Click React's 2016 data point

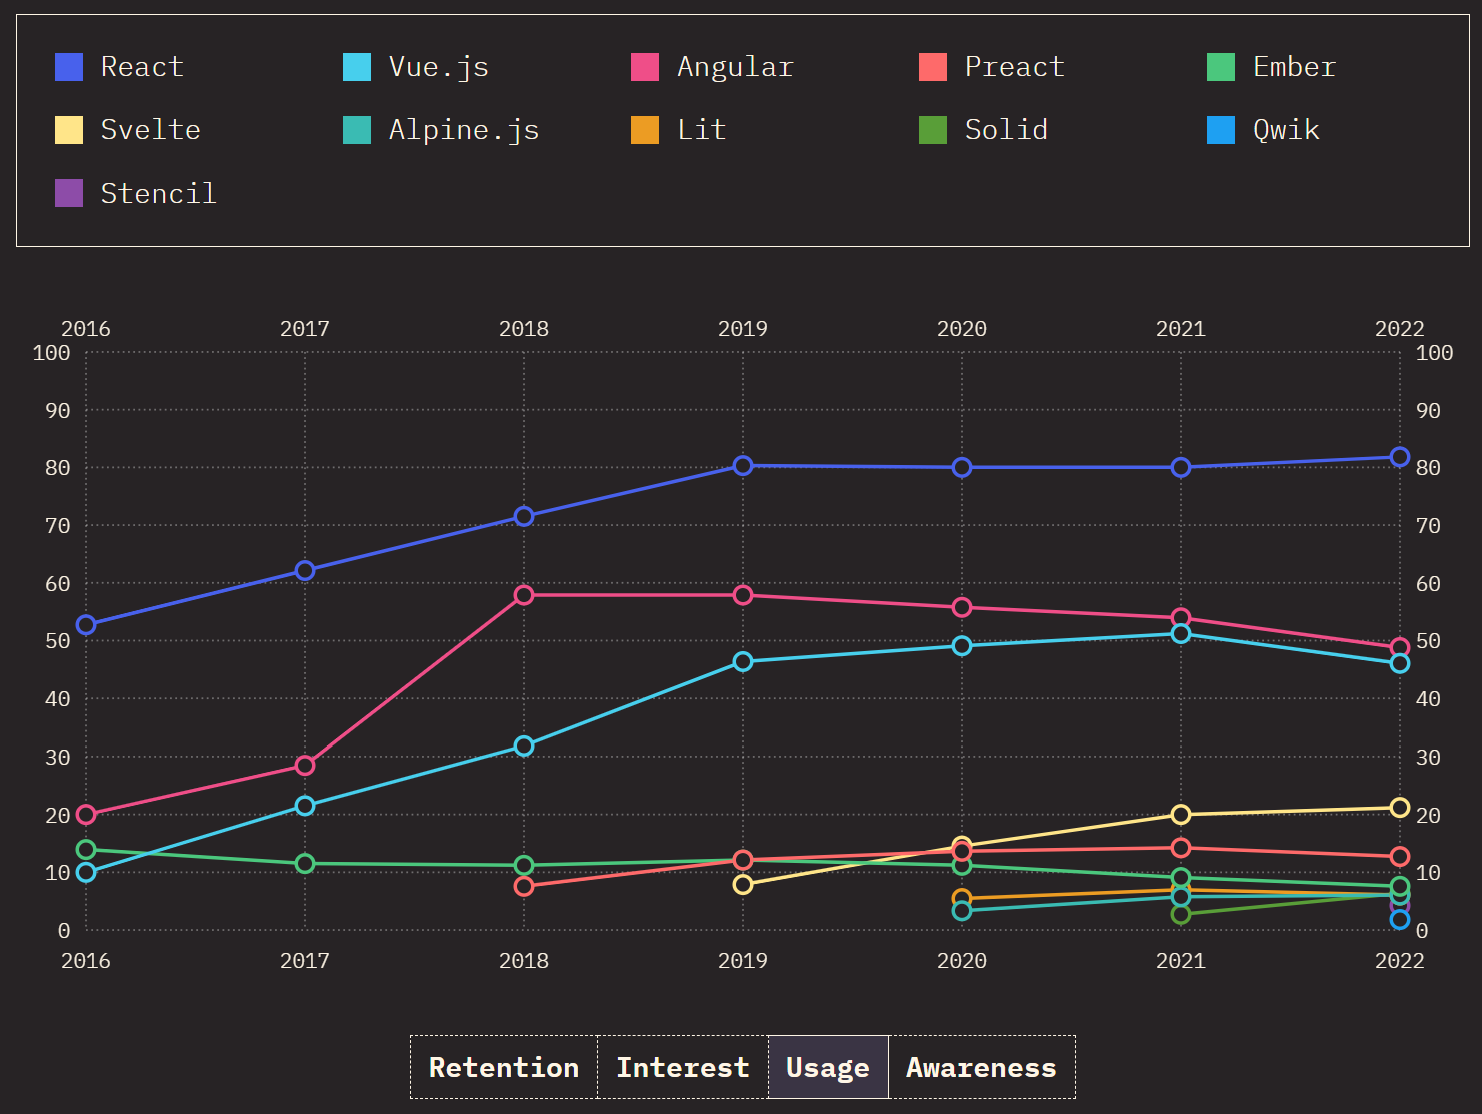tap(86, 625)
